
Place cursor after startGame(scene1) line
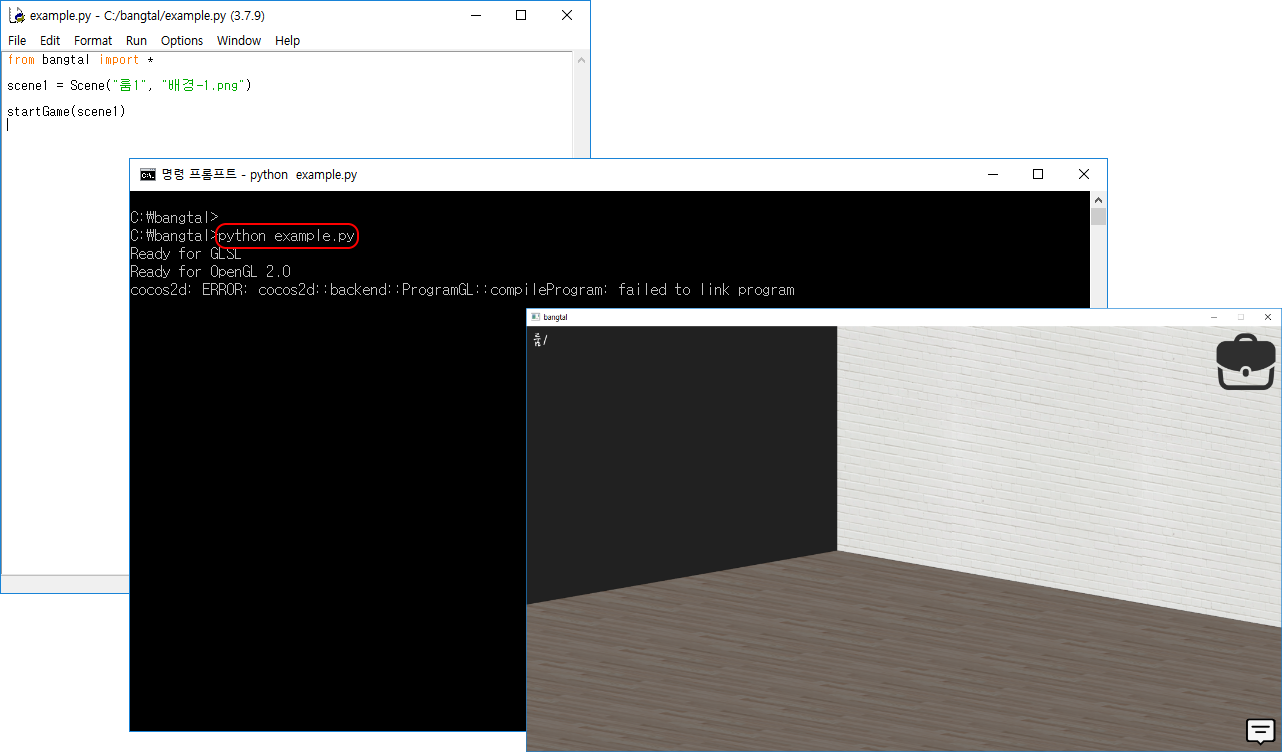tap(127, 111)
